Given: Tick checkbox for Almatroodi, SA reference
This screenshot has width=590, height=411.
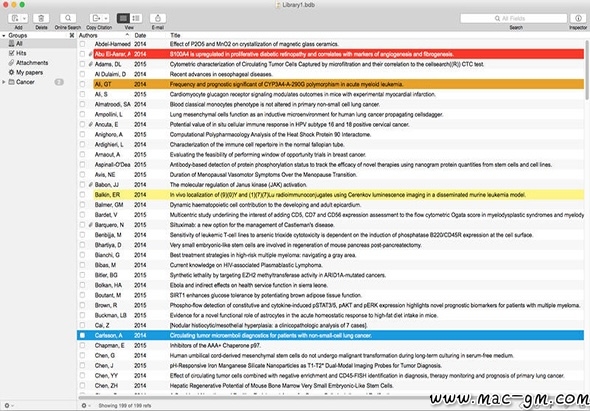Looking at the screenshot, I should tap(82, 104).
